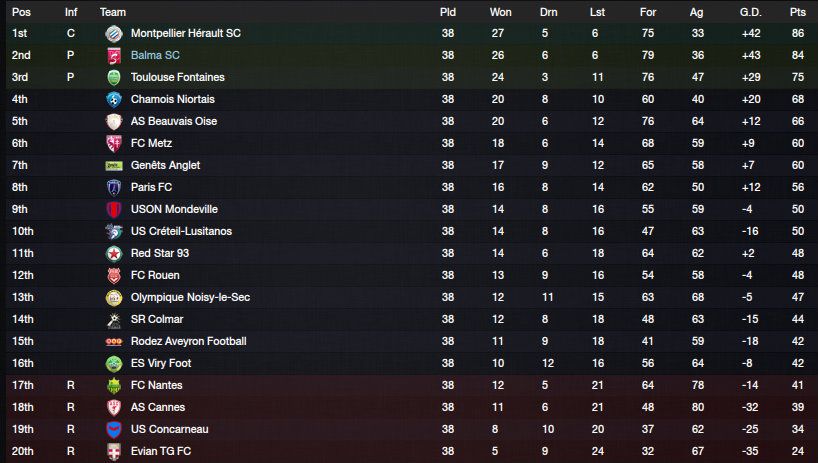Open the US Concarneau badge icon
Image resolution: width=818 pixels, height=463 pixels.
[x=114, y=429]
